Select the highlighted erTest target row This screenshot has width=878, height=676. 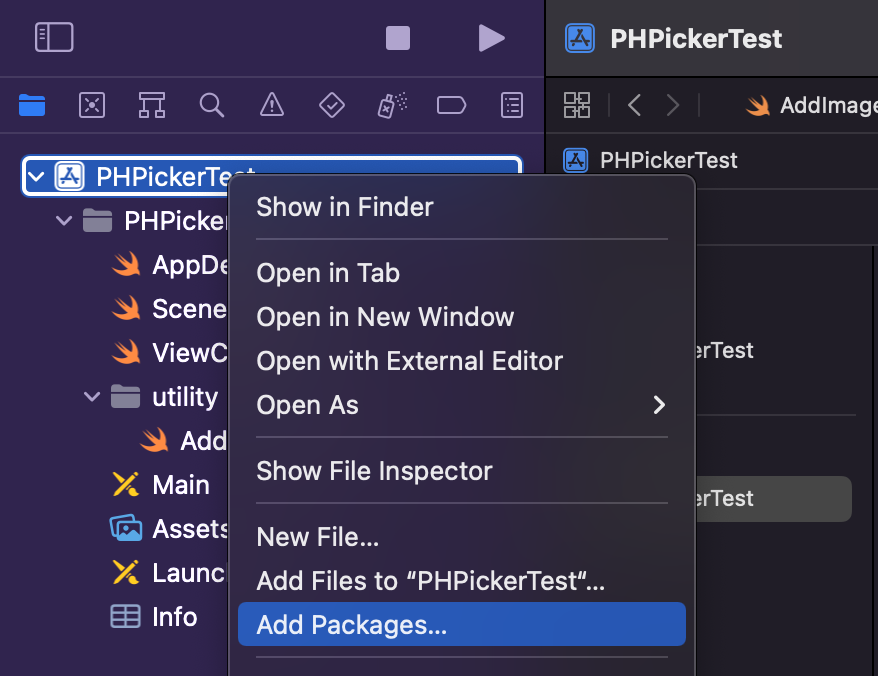[x=773, y=498]
